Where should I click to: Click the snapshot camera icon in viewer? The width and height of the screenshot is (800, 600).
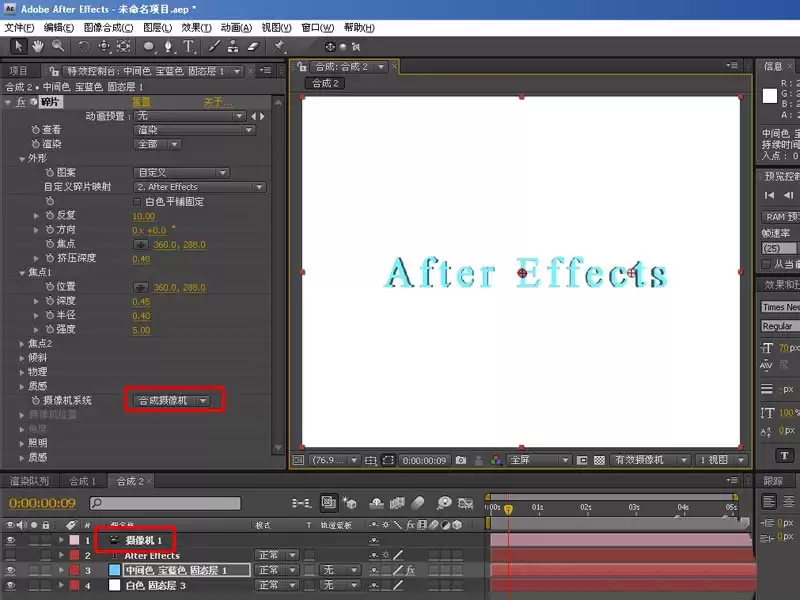coord(461,460)
